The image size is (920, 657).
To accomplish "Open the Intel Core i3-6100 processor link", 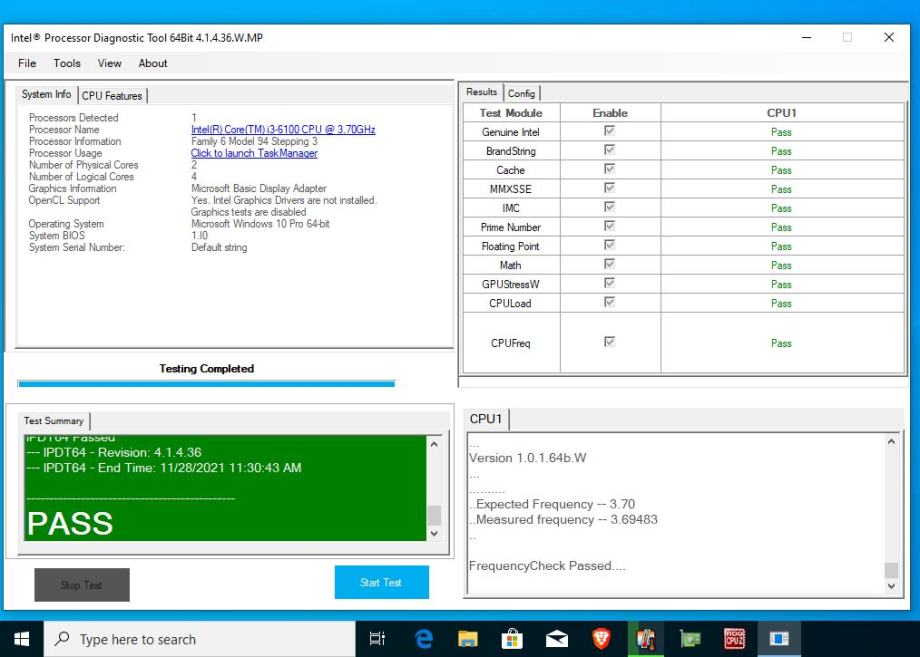I will point(283,130).
